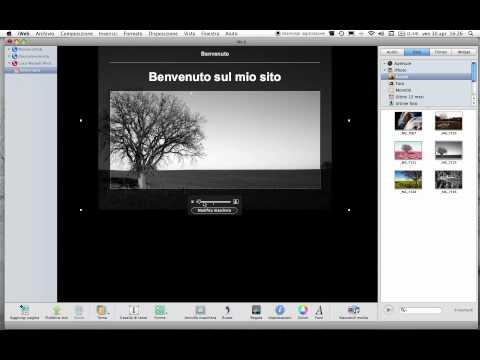Select iPhoto in the media source list

(x=400, y=70)
